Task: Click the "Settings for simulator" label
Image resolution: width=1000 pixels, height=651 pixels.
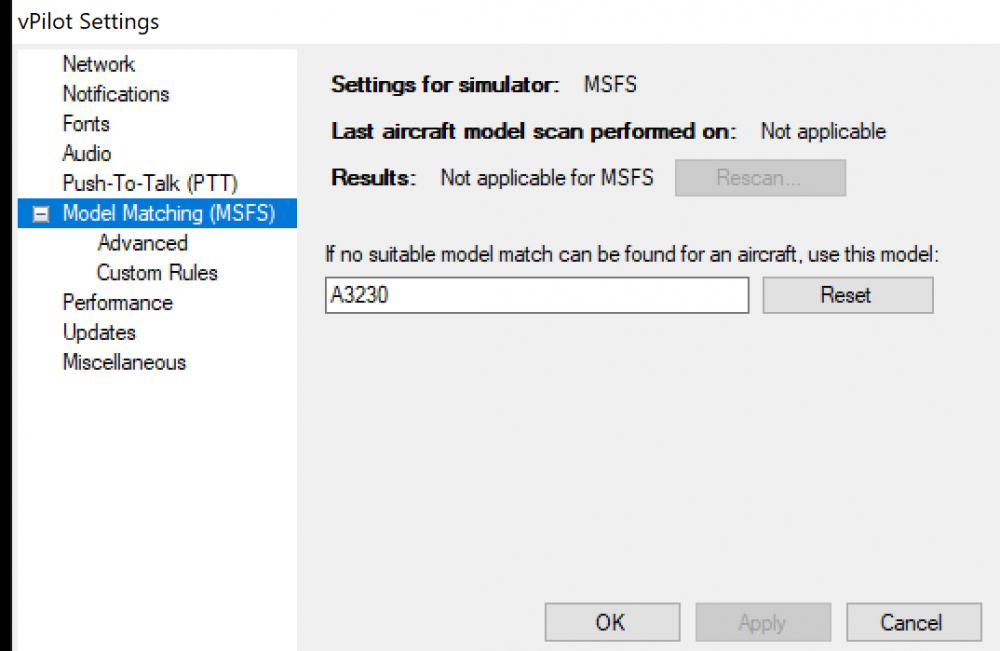Action: pyautogui.click(x=445, y=85)
